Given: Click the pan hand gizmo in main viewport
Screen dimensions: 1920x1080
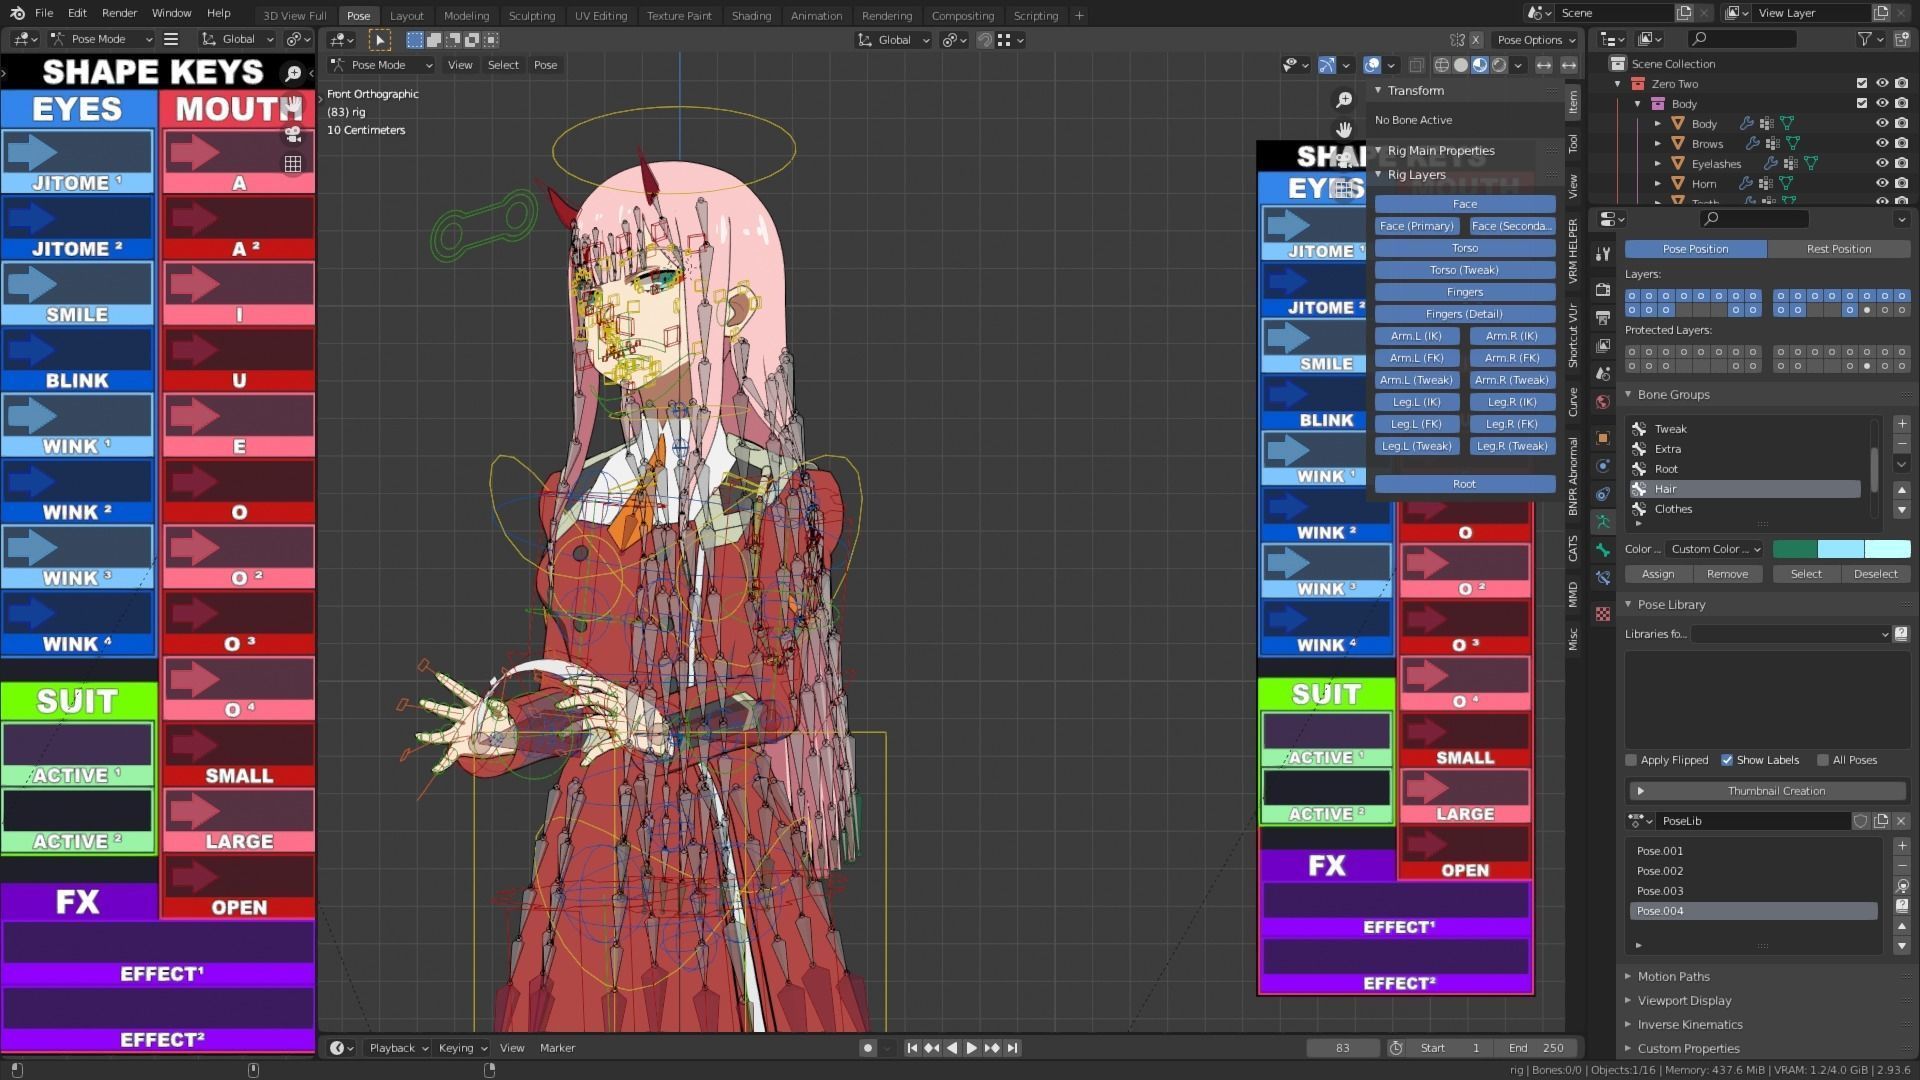Looking at the screenshot, I should (1344, 130).
